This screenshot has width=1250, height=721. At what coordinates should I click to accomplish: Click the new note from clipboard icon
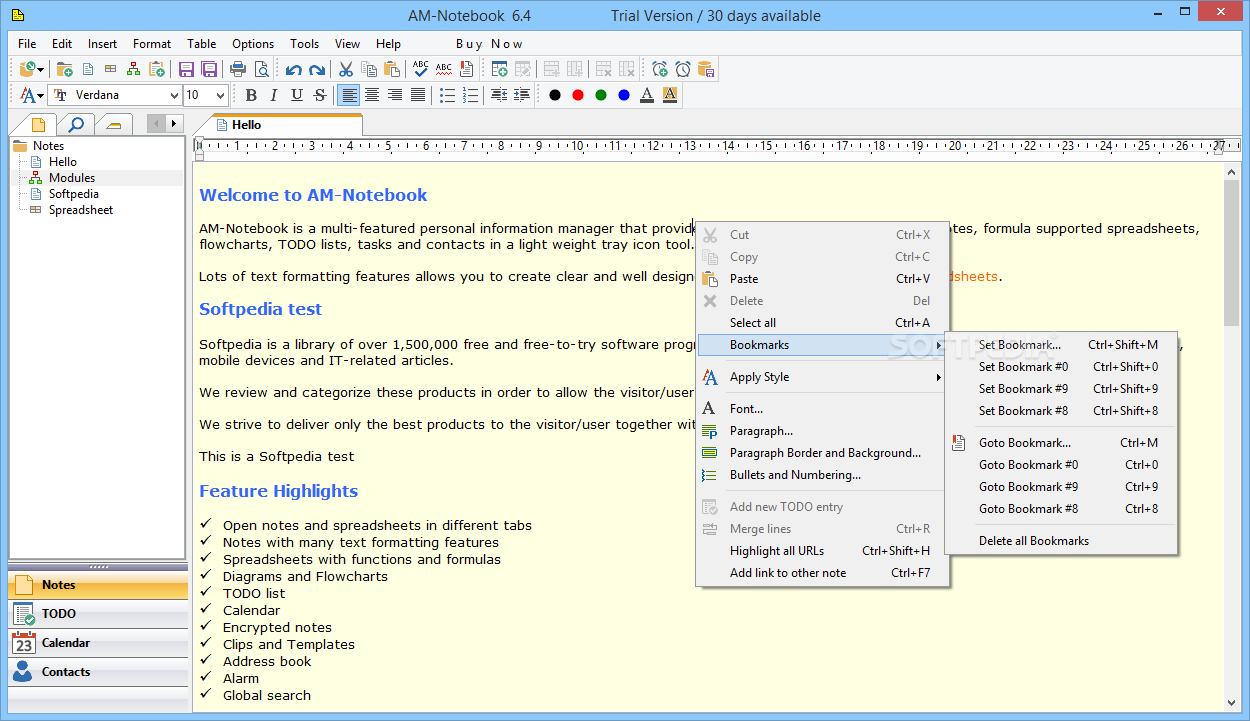point(156,69)
